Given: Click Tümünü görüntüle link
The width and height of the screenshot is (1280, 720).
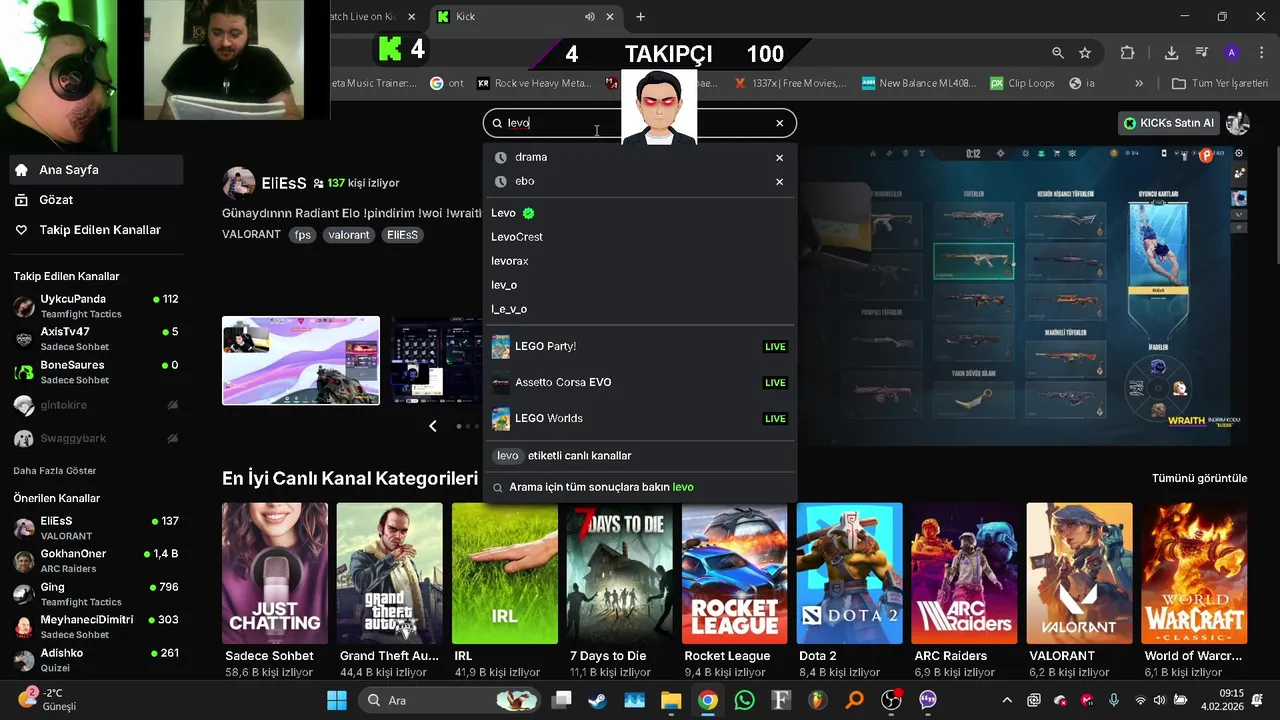Looking at the screenshot, I should coord(1199,478).
